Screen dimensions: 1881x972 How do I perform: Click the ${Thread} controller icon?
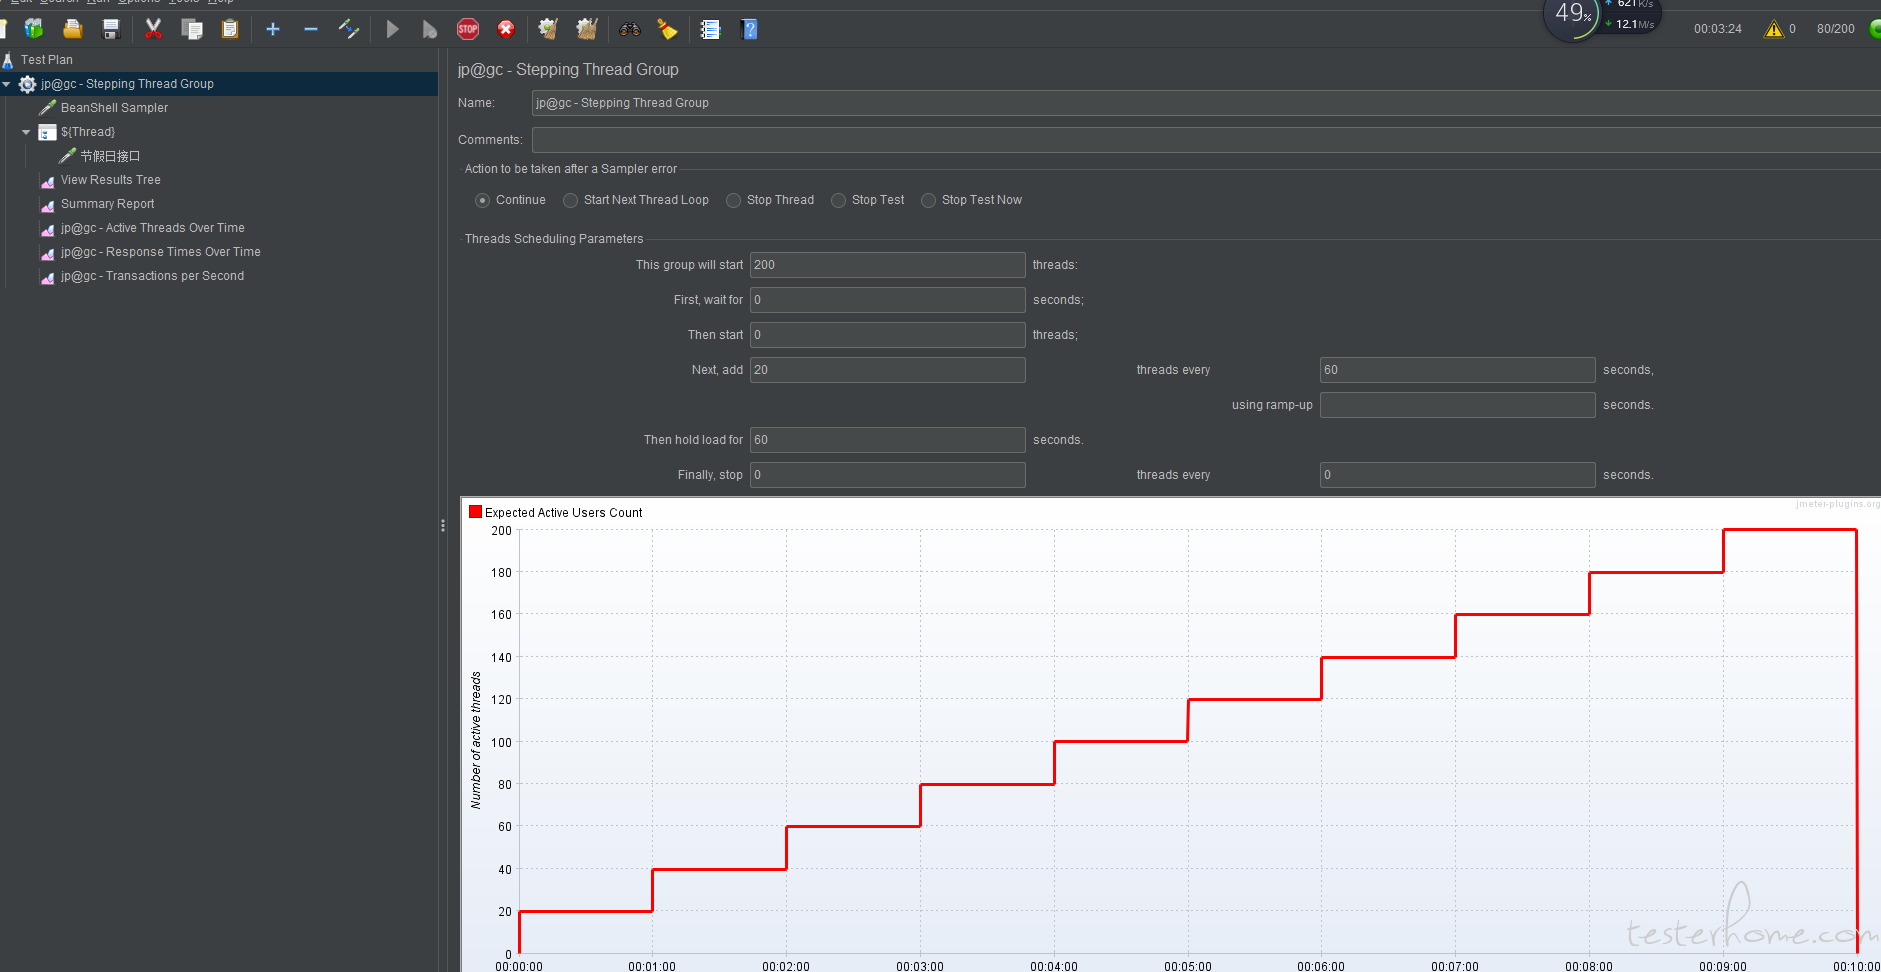(47, 132)
